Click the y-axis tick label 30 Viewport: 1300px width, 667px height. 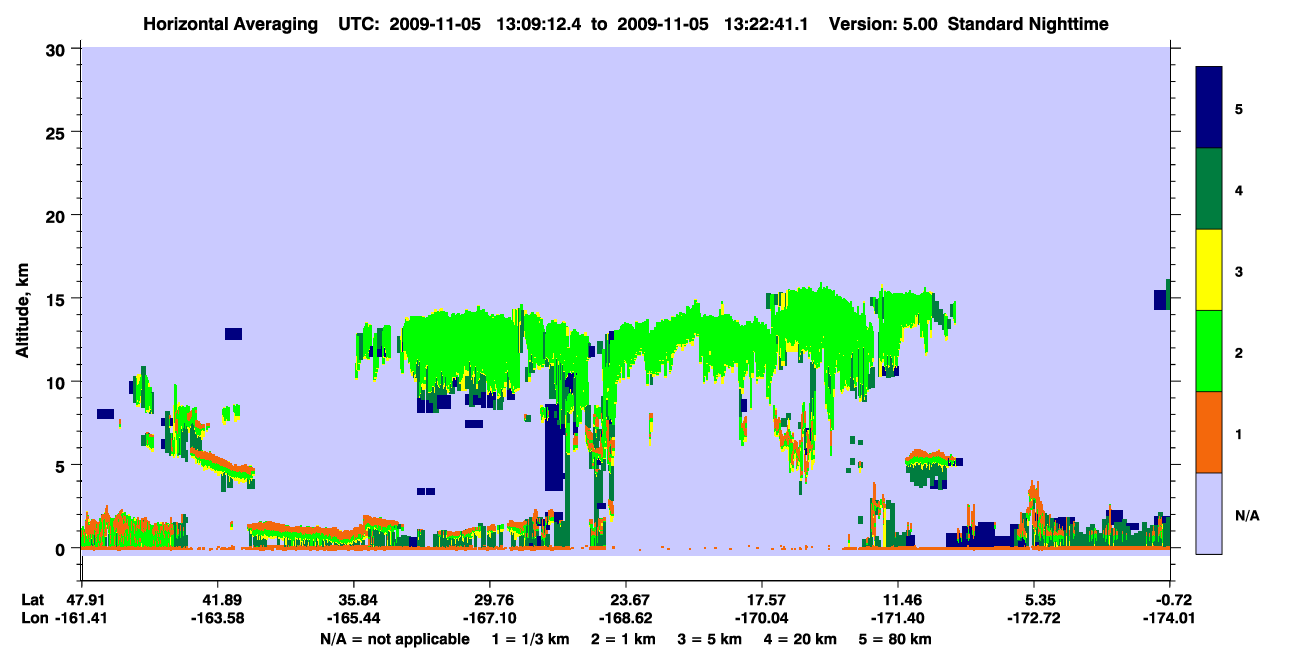56,48
